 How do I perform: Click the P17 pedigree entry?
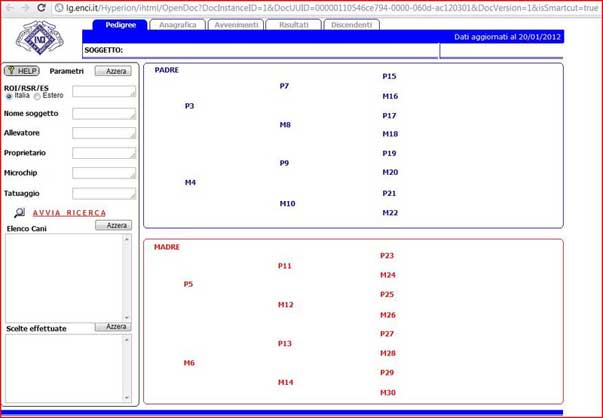(x=389, y=115)
